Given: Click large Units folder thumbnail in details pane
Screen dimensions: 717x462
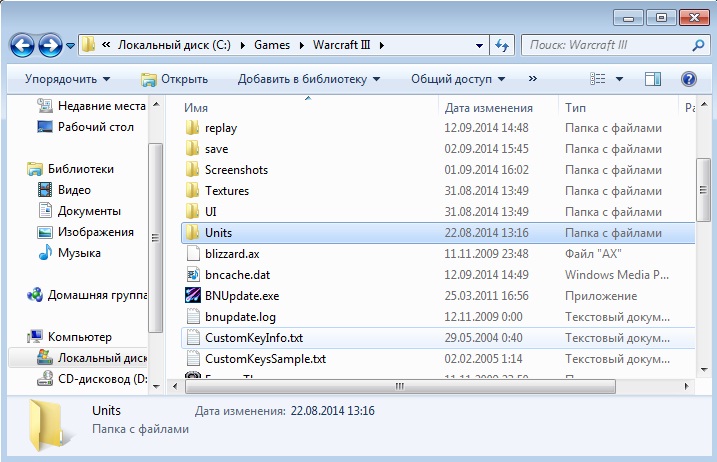Looking at the screenshot, I should (x=49, y=425).
